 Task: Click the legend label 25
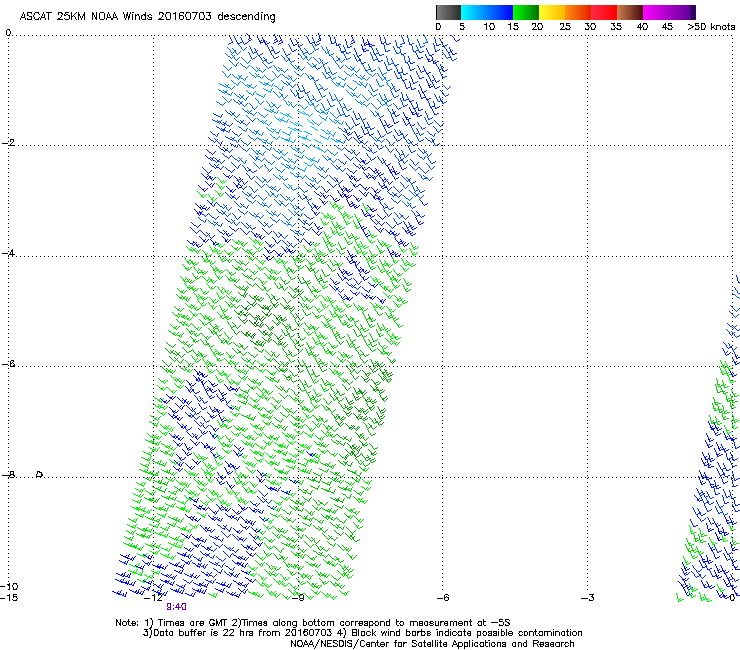tap(565, 27)
